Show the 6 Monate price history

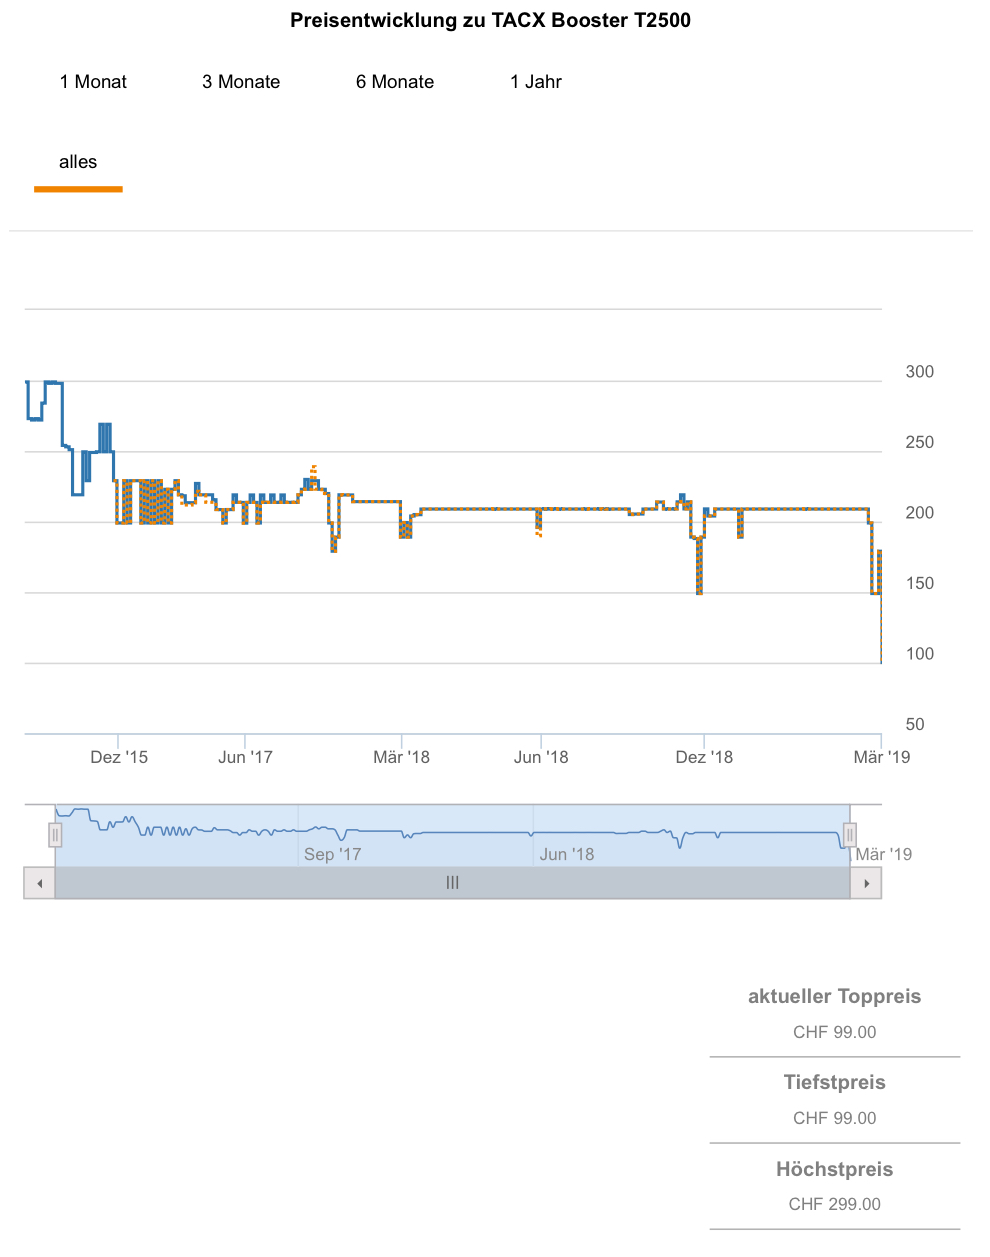395,82
